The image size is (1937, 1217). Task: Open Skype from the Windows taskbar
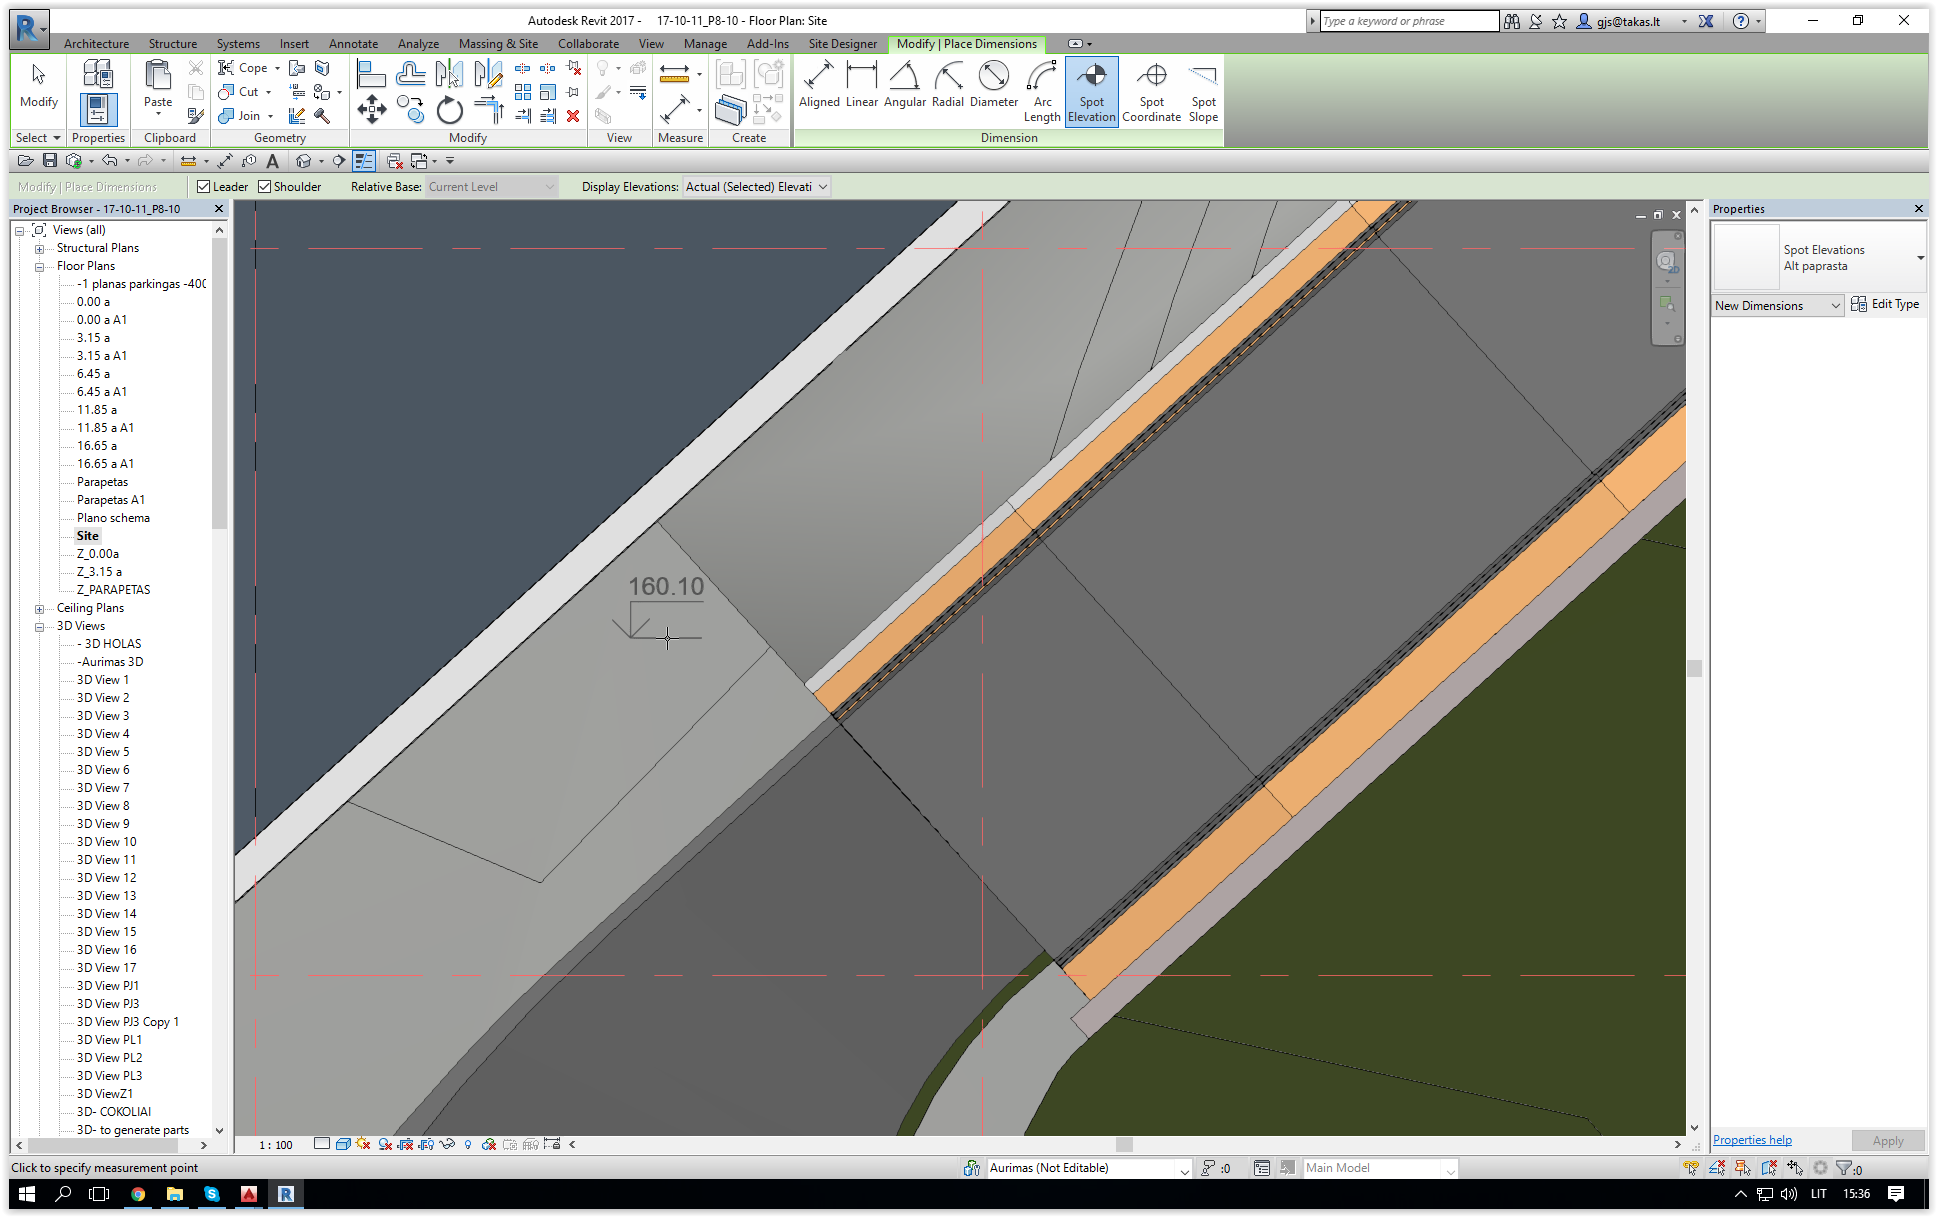click(x=212, y=1194)
